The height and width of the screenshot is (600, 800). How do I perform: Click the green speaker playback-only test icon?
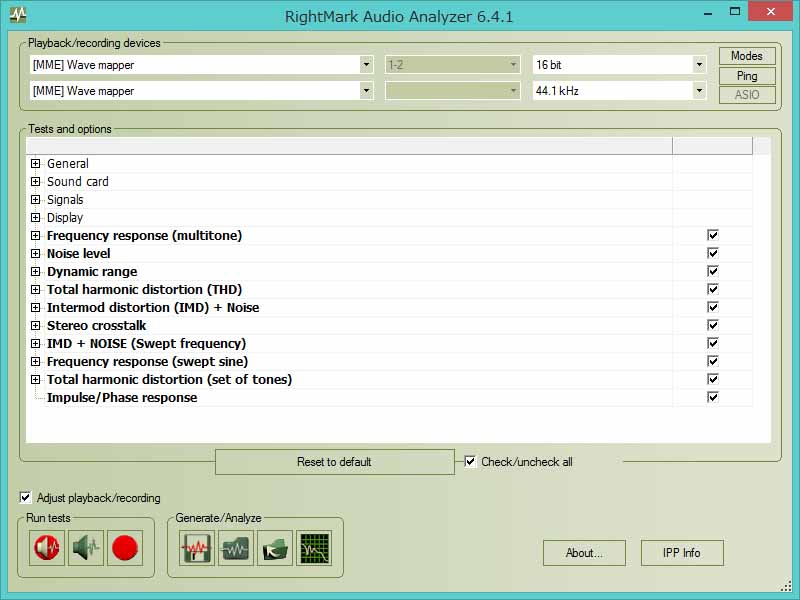[x=86, y=548]
